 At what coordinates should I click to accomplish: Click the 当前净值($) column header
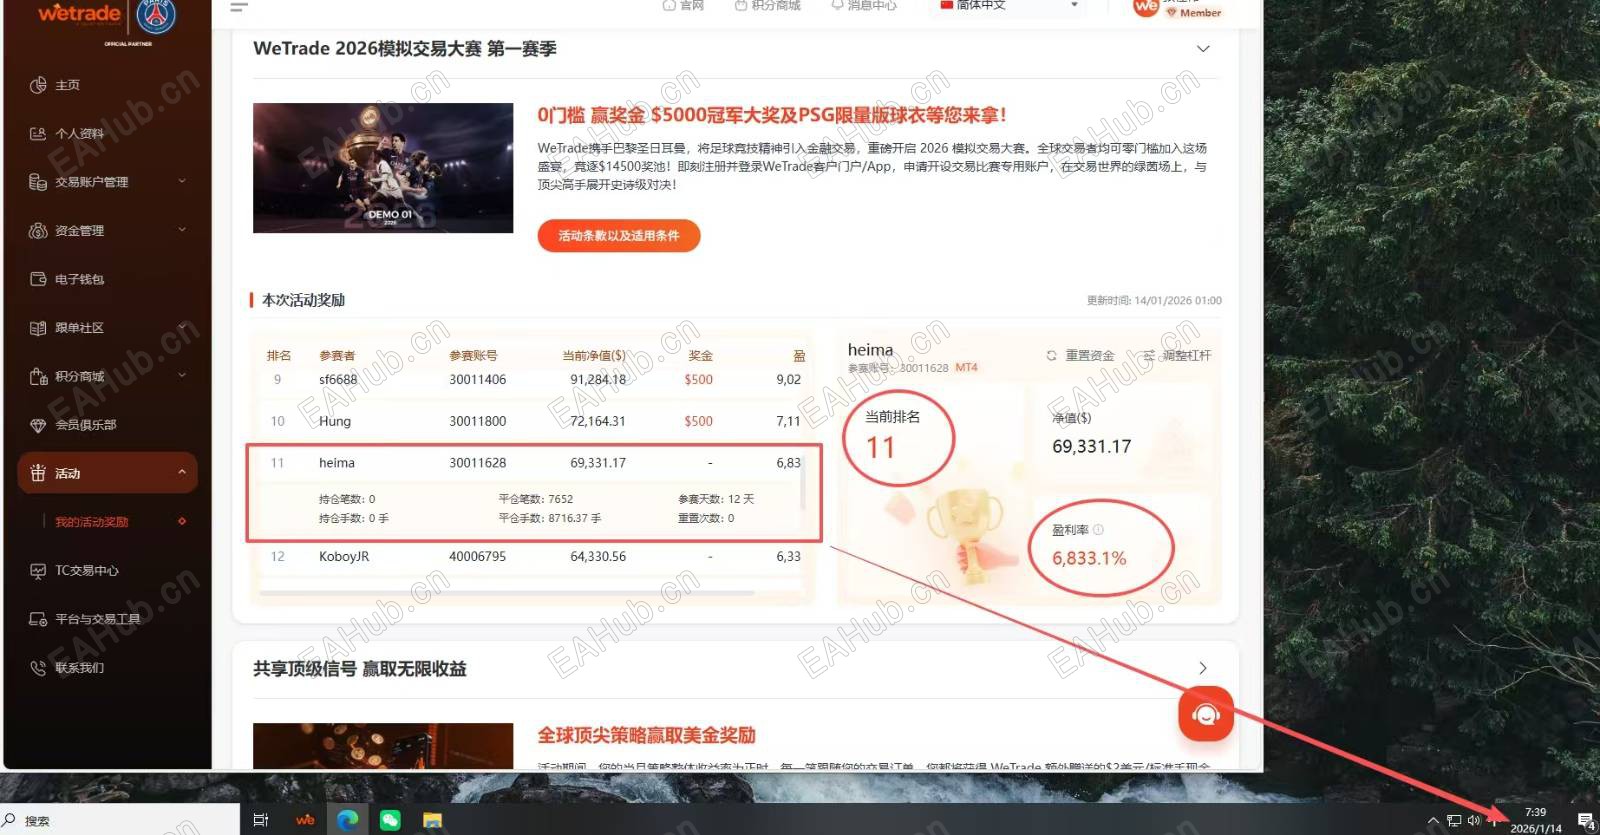(594, 356)
